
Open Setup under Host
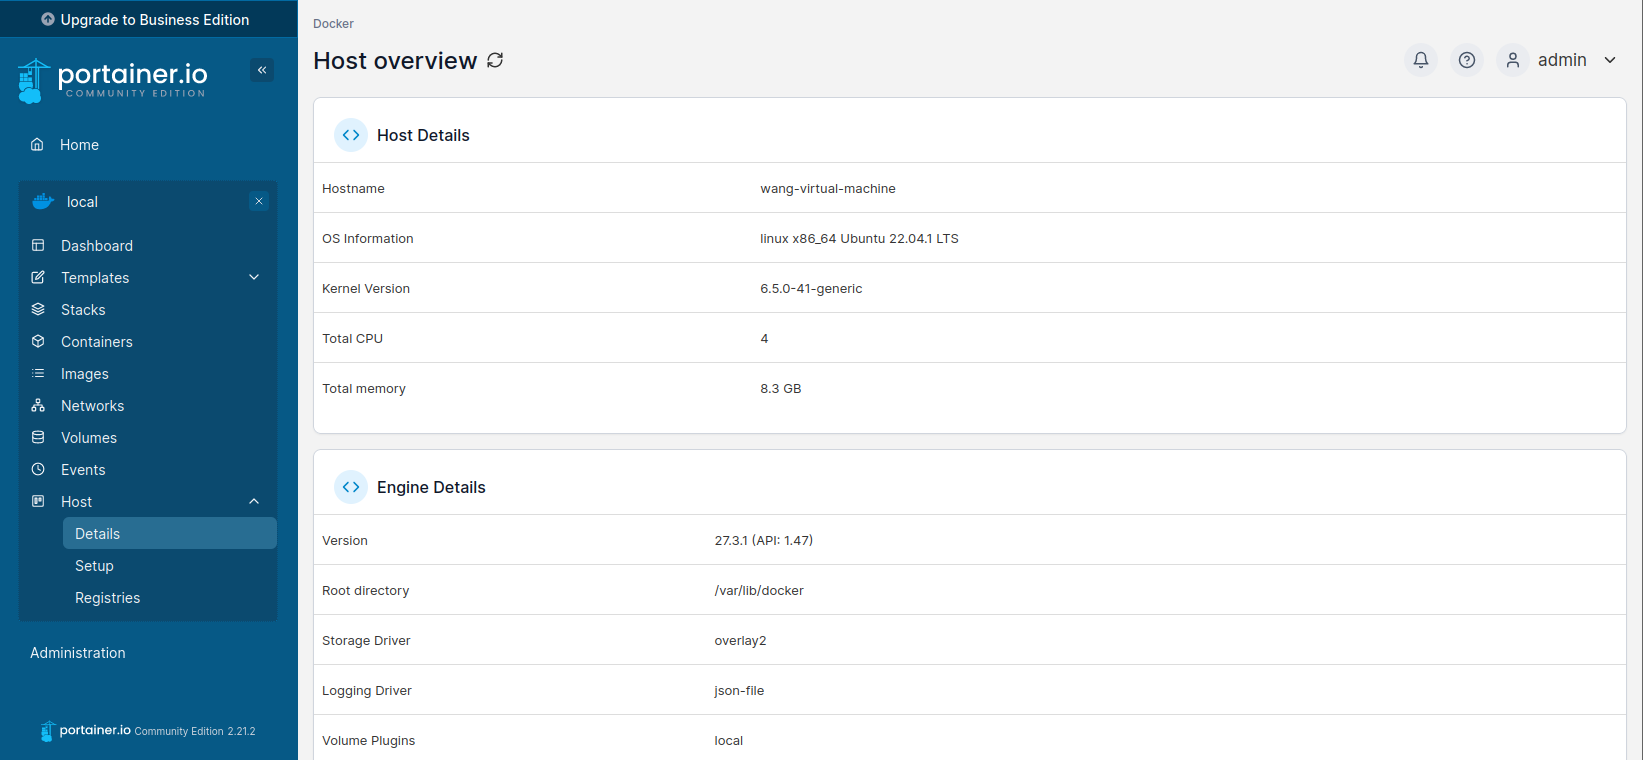click(x=94, y=566)
